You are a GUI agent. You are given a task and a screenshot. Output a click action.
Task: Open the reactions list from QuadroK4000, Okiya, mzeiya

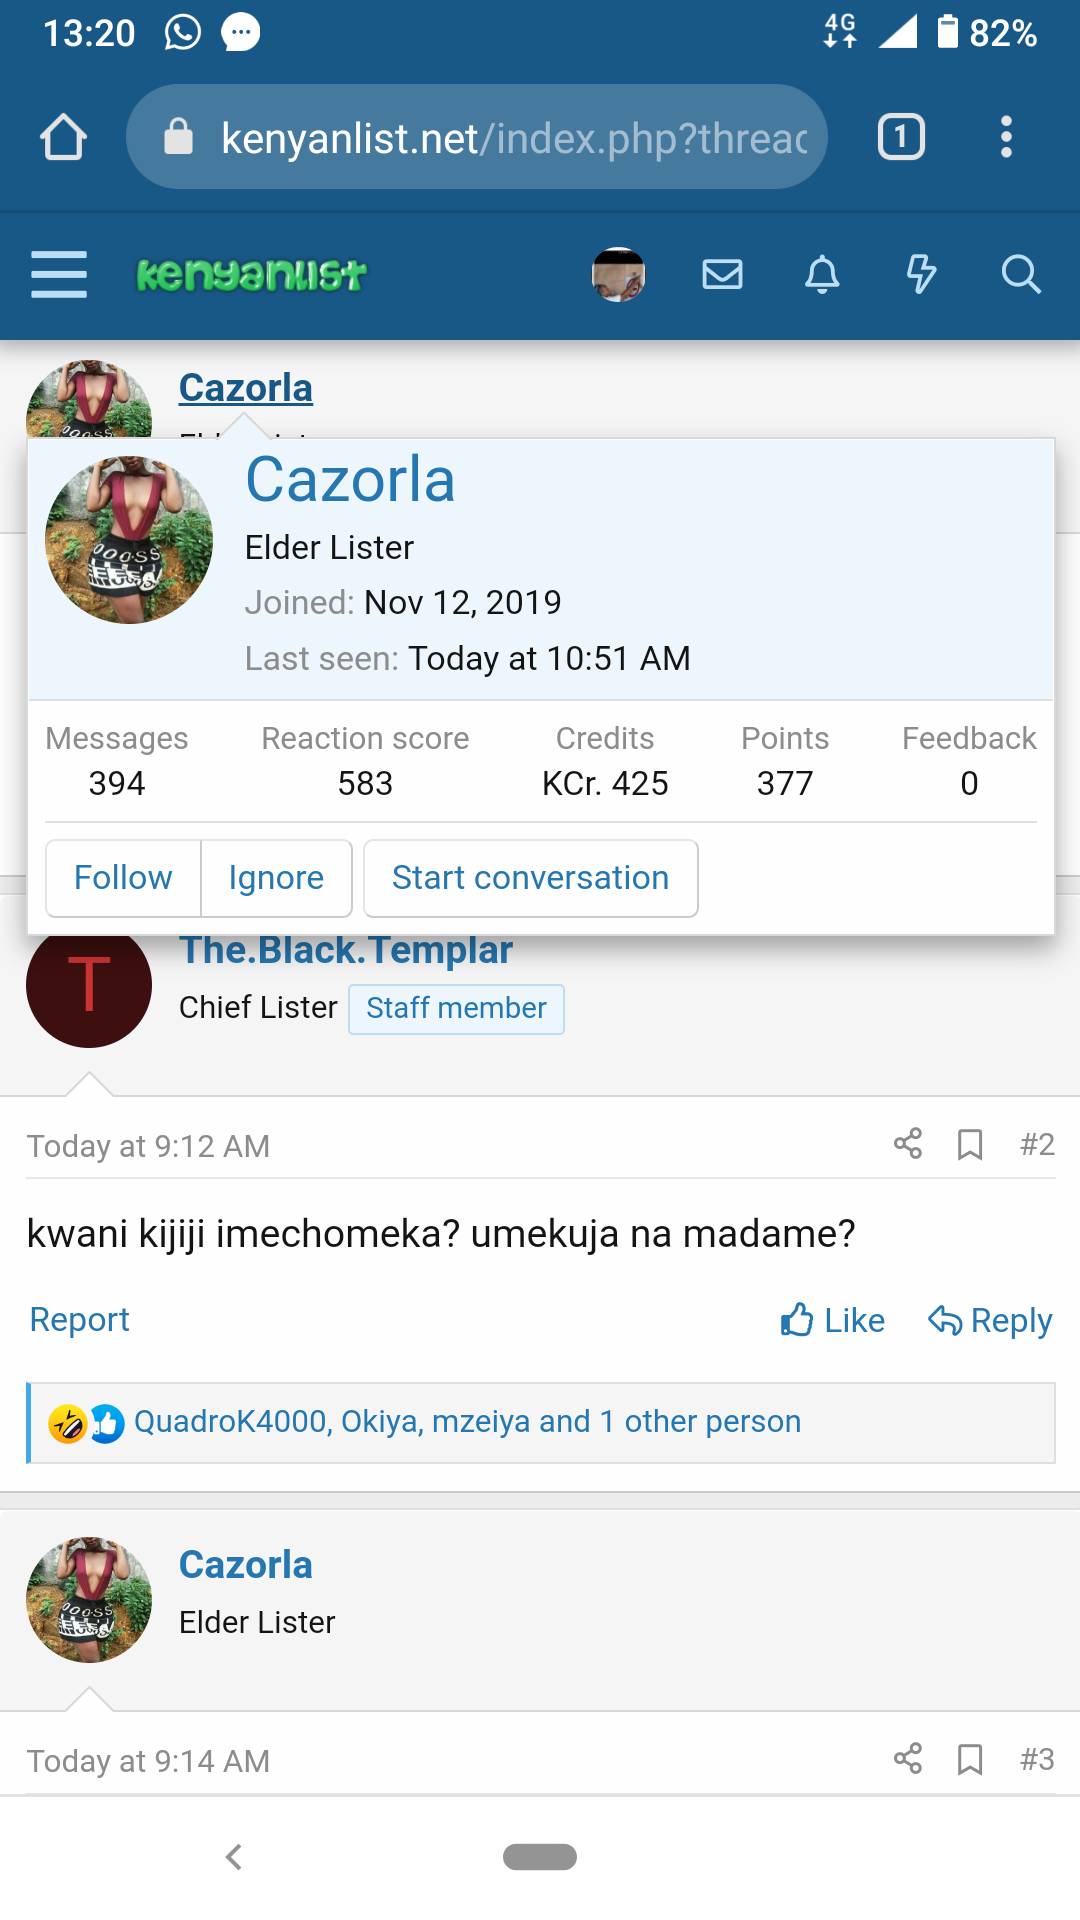467,1421
